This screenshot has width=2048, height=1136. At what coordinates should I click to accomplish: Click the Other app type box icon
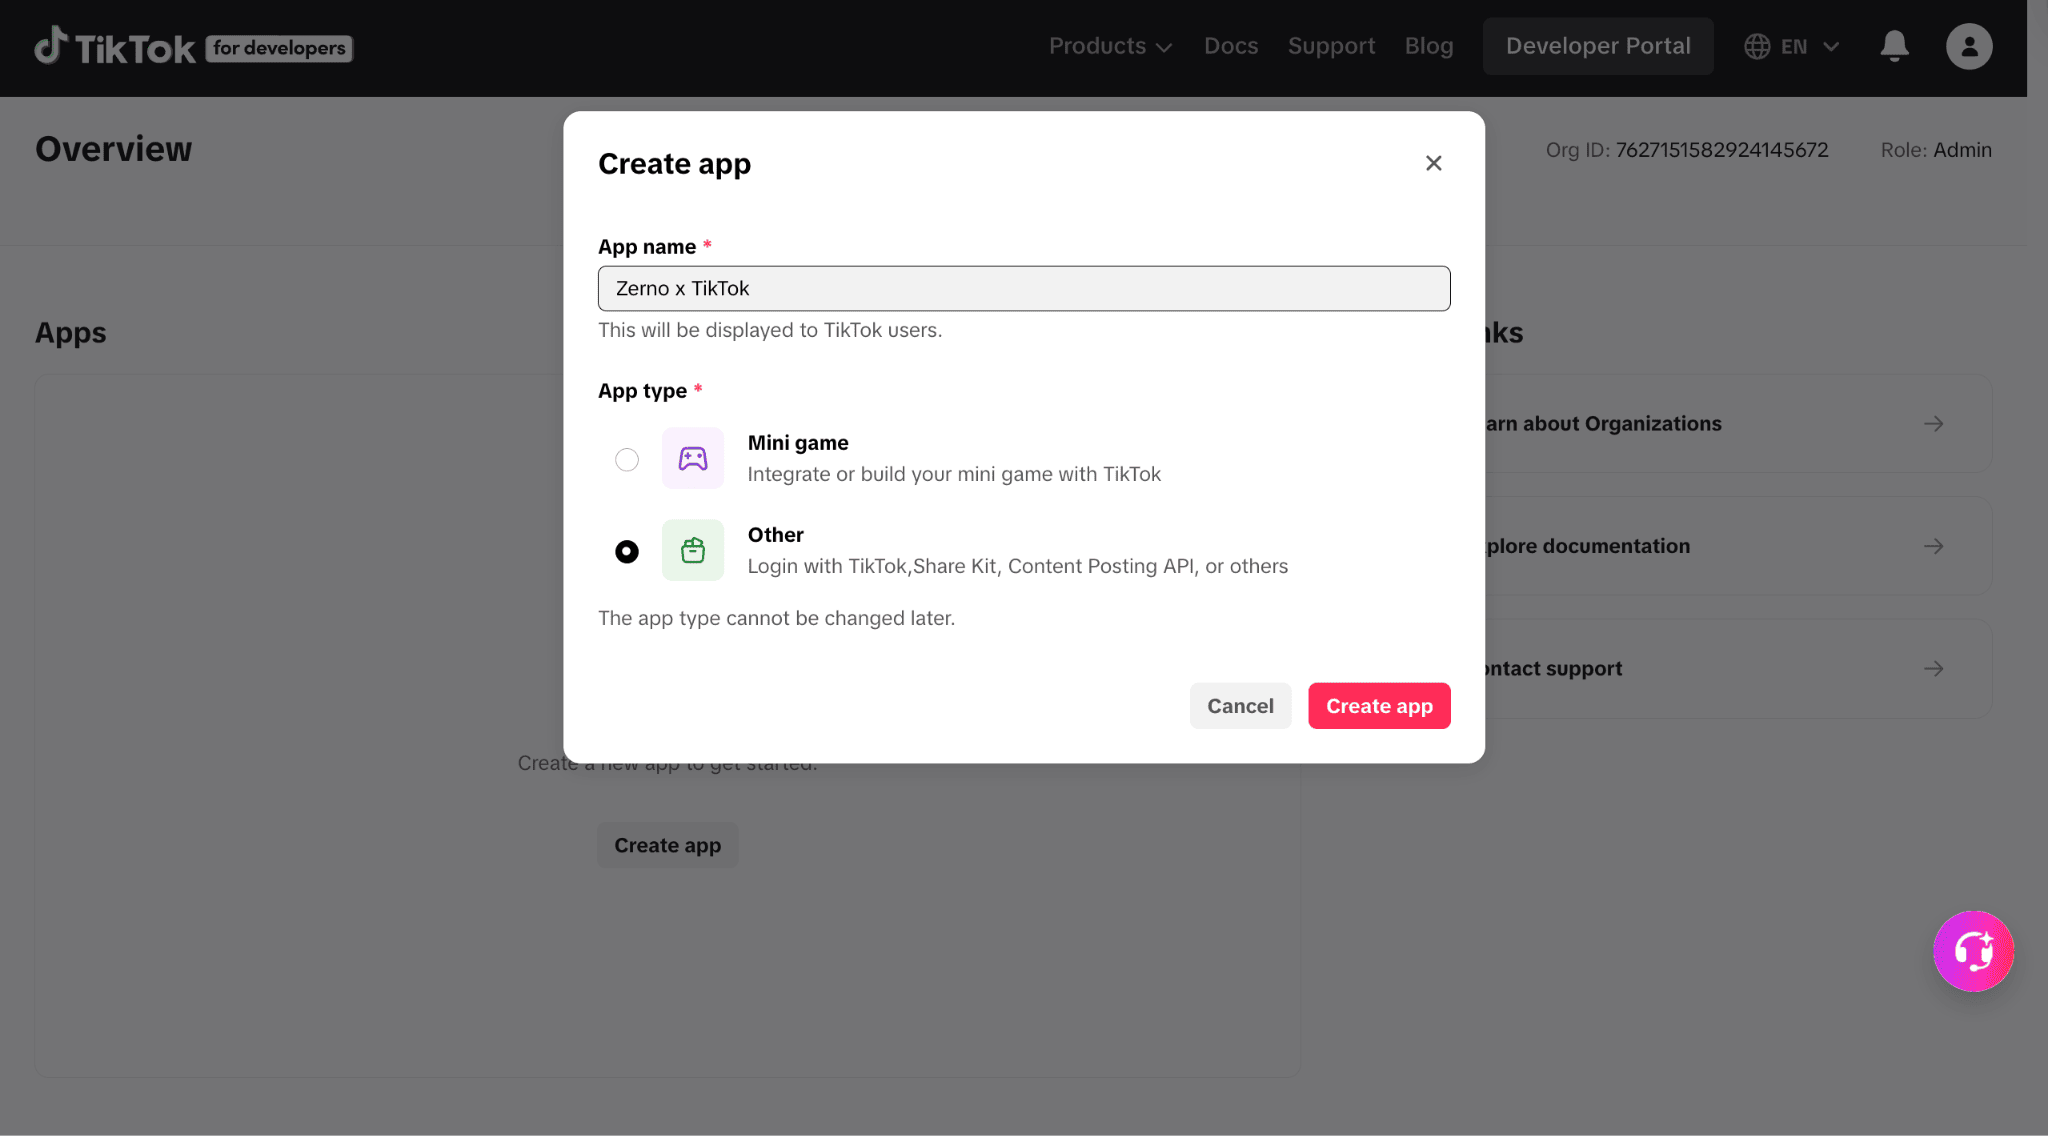tap(693, 550)
